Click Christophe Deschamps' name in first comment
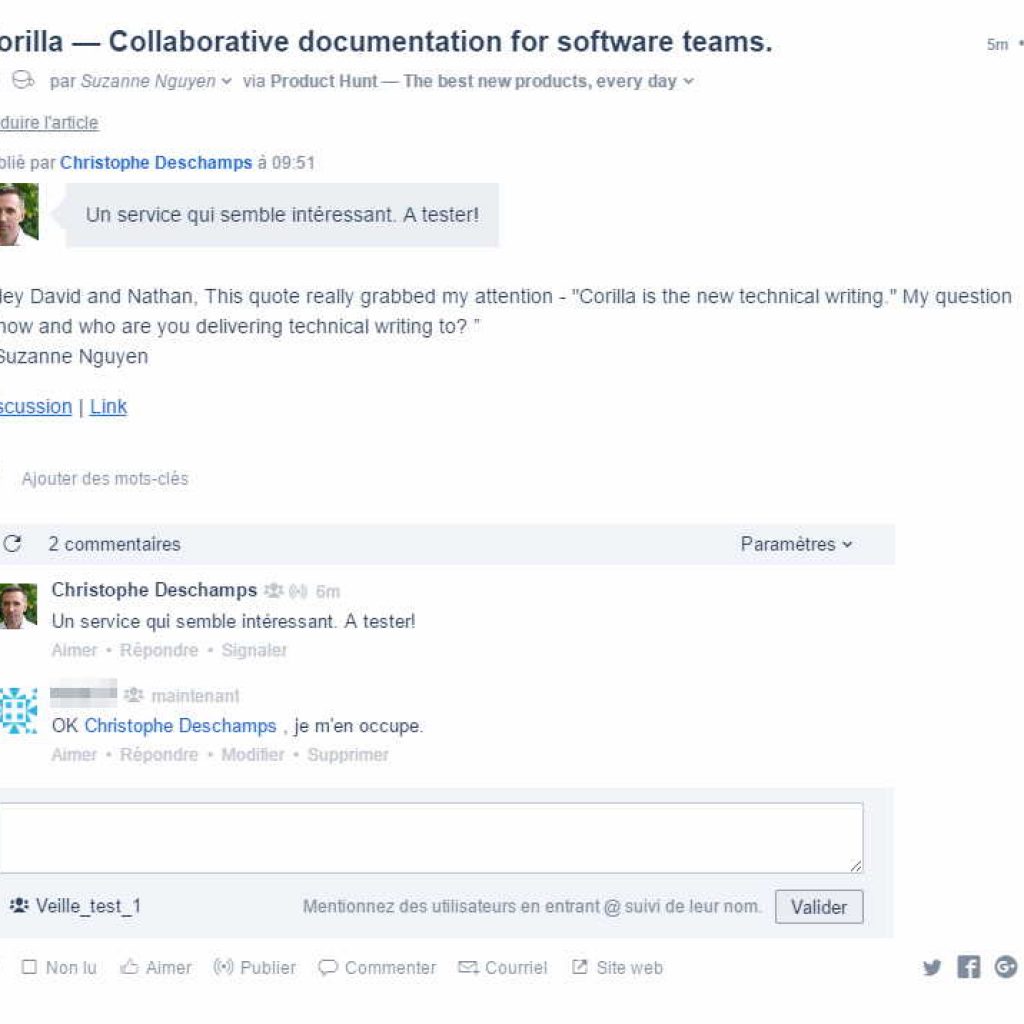Viewport: 1024px width, 1024px height. tap(154, 590)
